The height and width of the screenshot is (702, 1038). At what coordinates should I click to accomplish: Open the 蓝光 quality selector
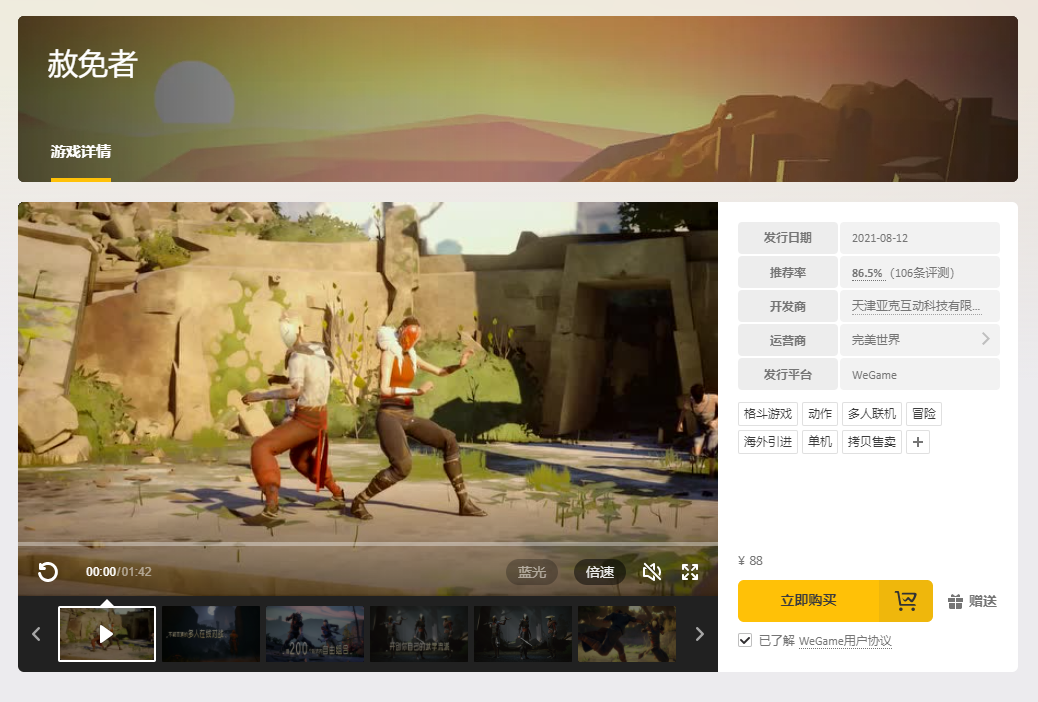pos(532,572)
